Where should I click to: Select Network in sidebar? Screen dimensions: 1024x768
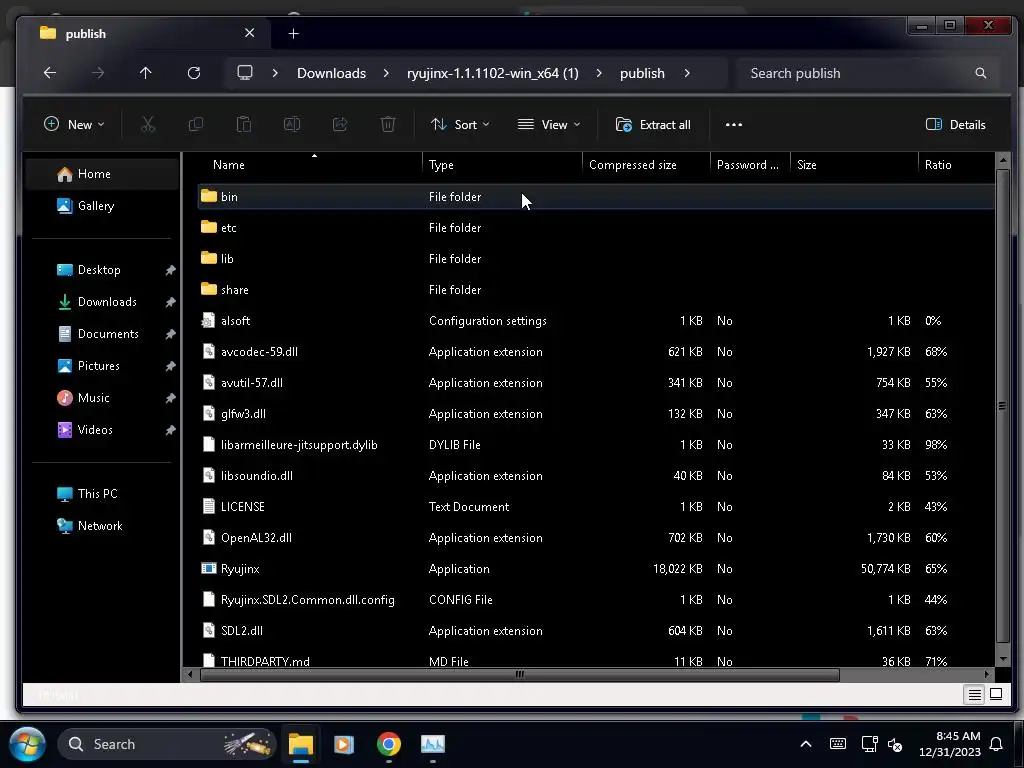[x=101, y=526]
